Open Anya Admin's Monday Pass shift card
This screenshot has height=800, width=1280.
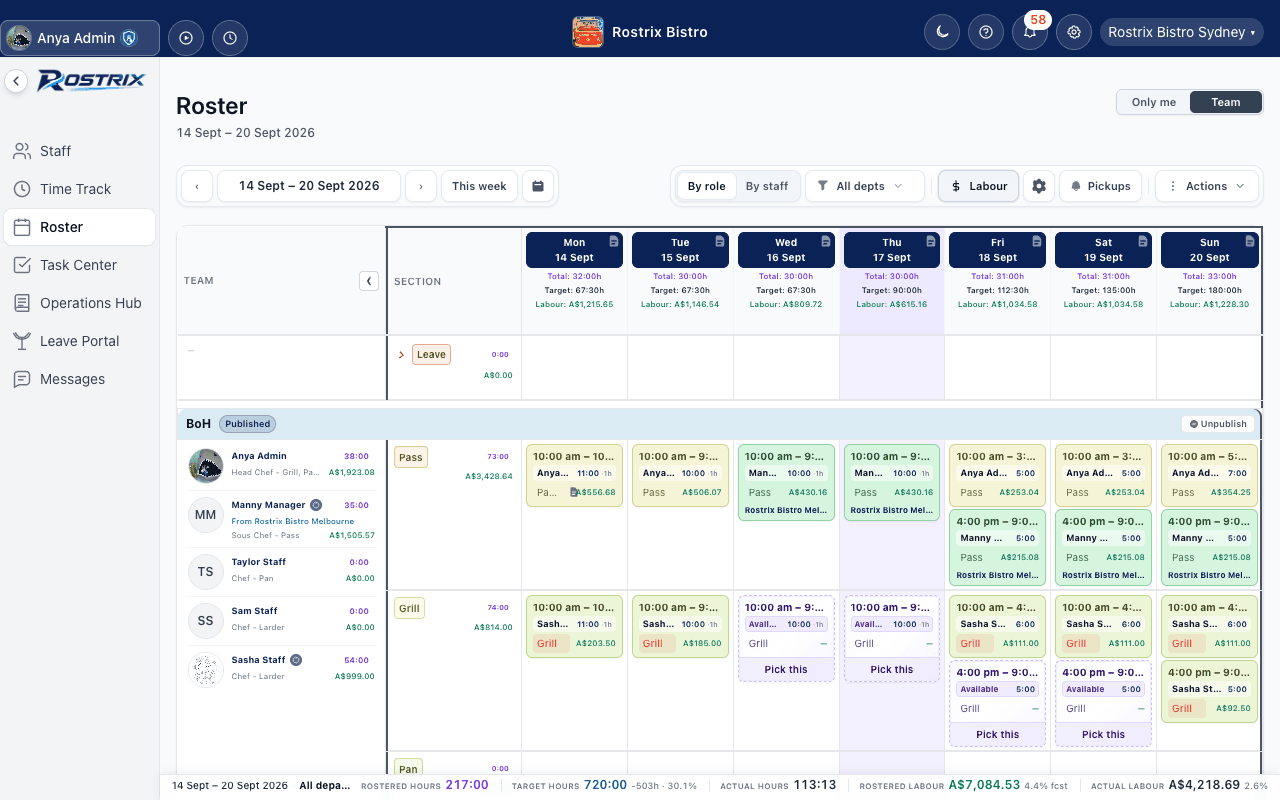[x=574, y=475]
